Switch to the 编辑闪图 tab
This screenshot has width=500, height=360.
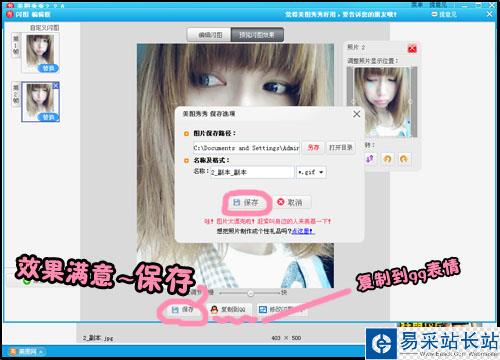point(209,35)
